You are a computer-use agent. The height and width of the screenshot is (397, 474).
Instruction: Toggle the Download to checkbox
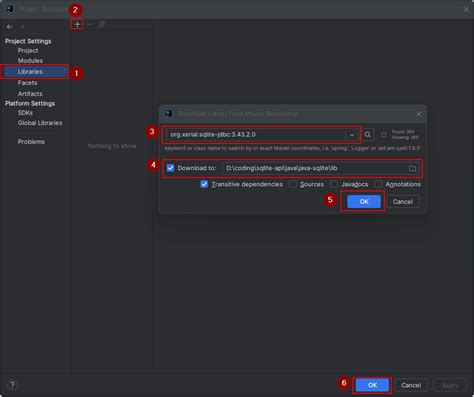click(x=170, y=168)
